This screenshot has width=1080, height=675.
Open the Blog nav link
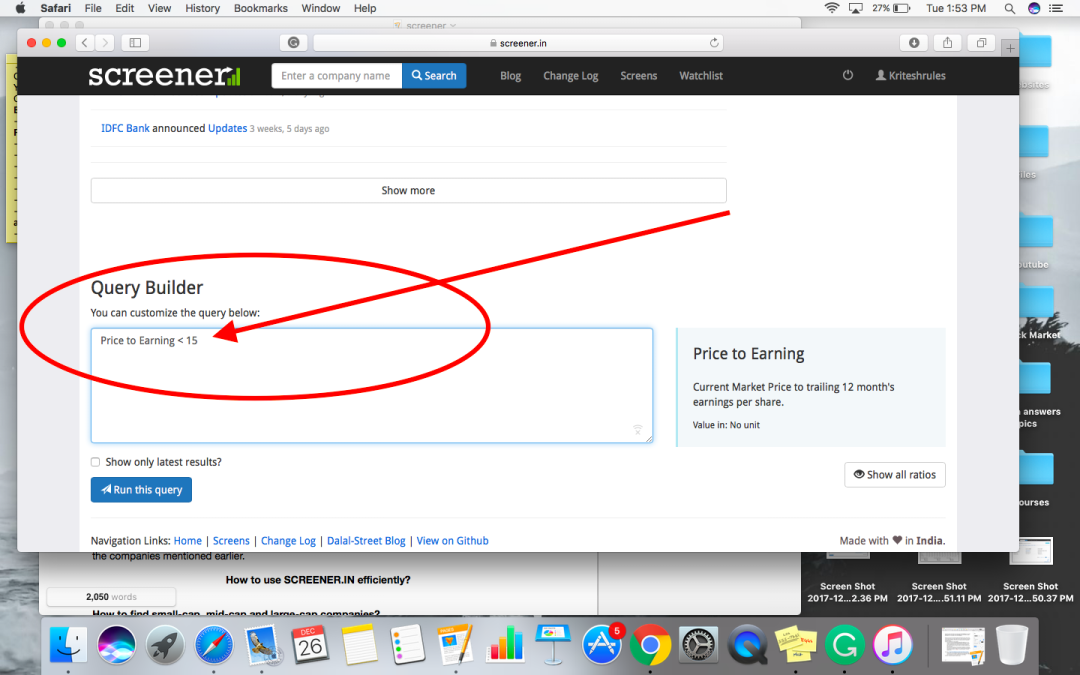click(x=510, y=76)
